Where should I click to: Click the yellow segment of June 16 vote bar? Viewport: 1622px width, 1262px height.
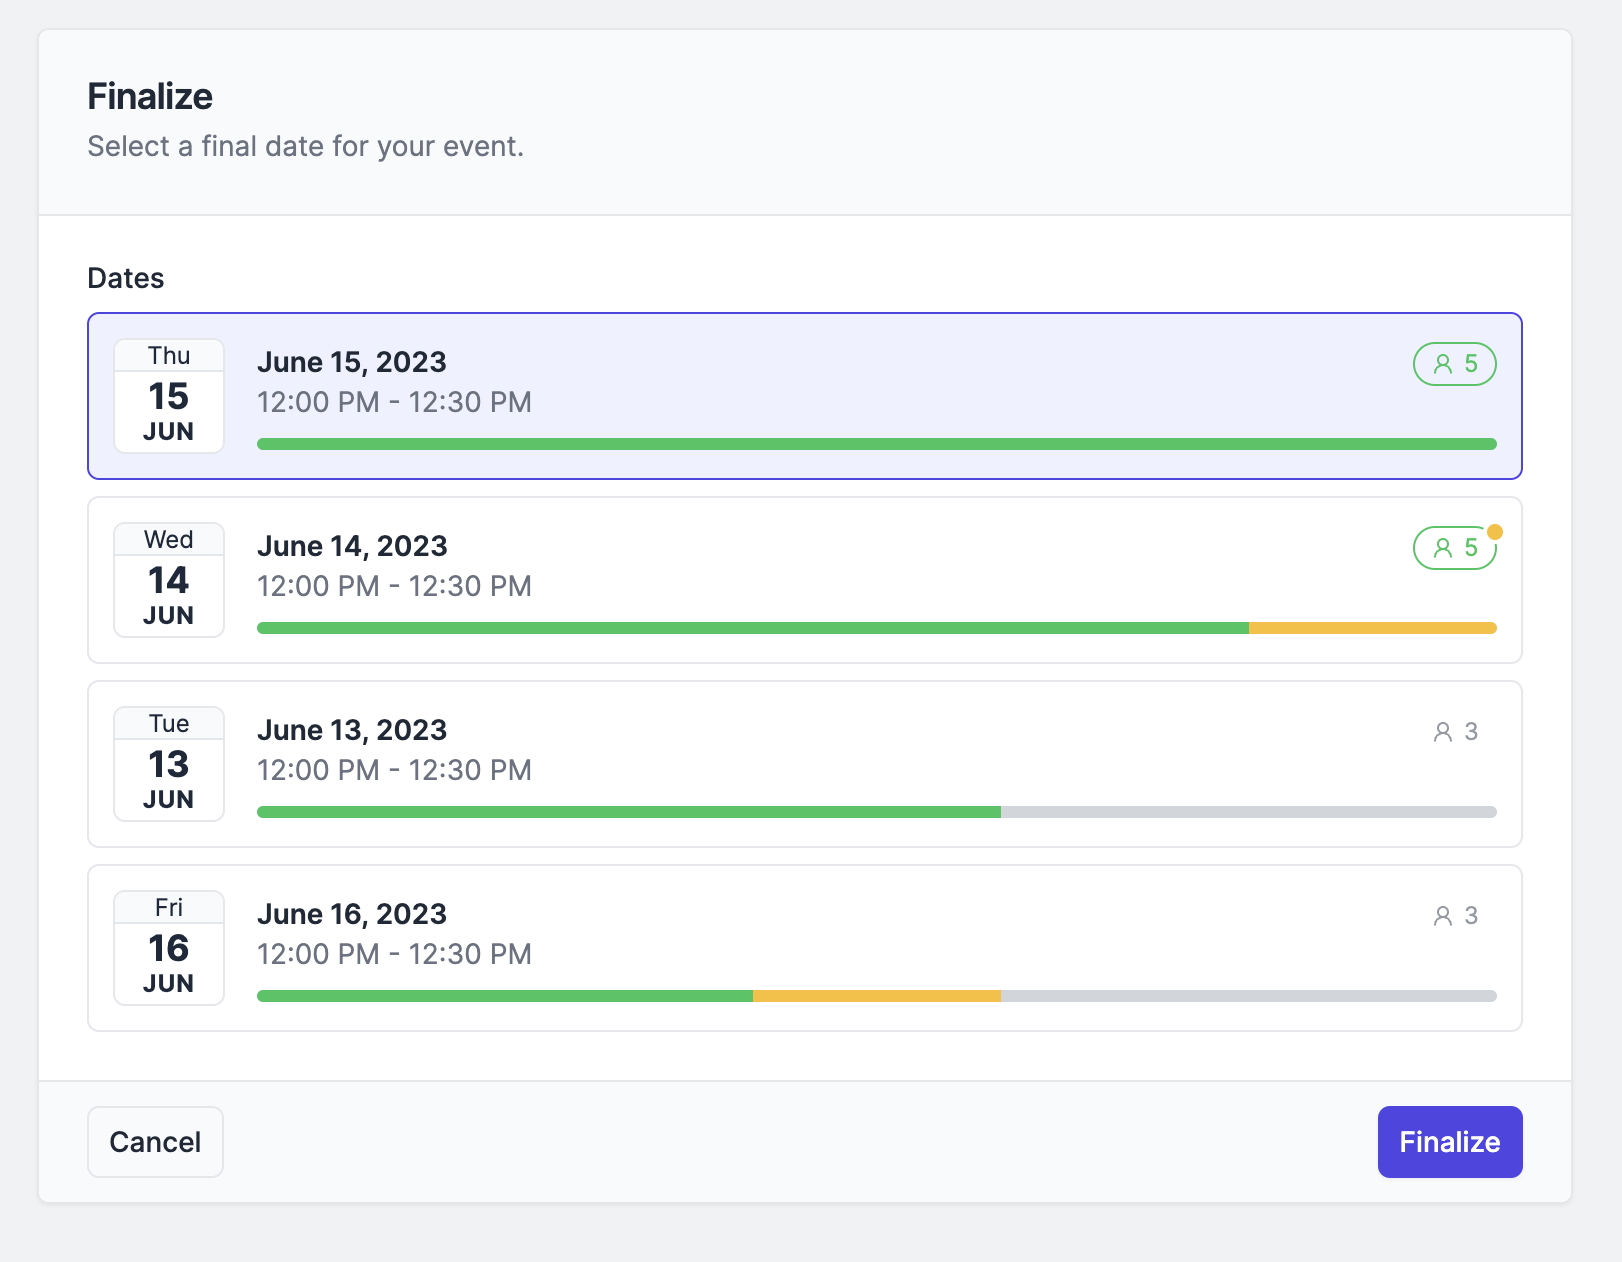coord(876,996)
